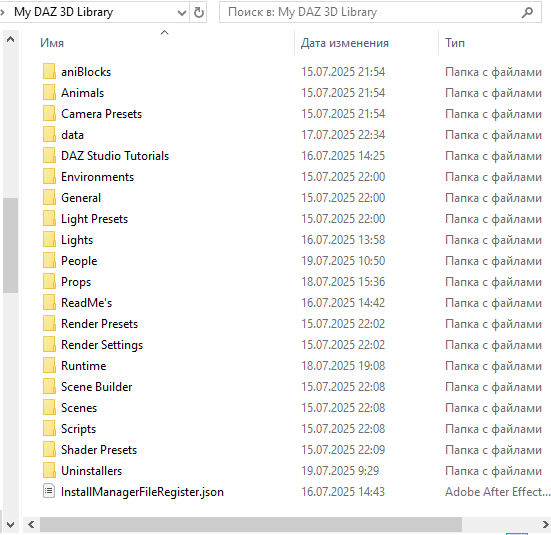Click the aniBlocks folder icon
This screenshot has height=535, width=551.
click(x=49, y=71)
